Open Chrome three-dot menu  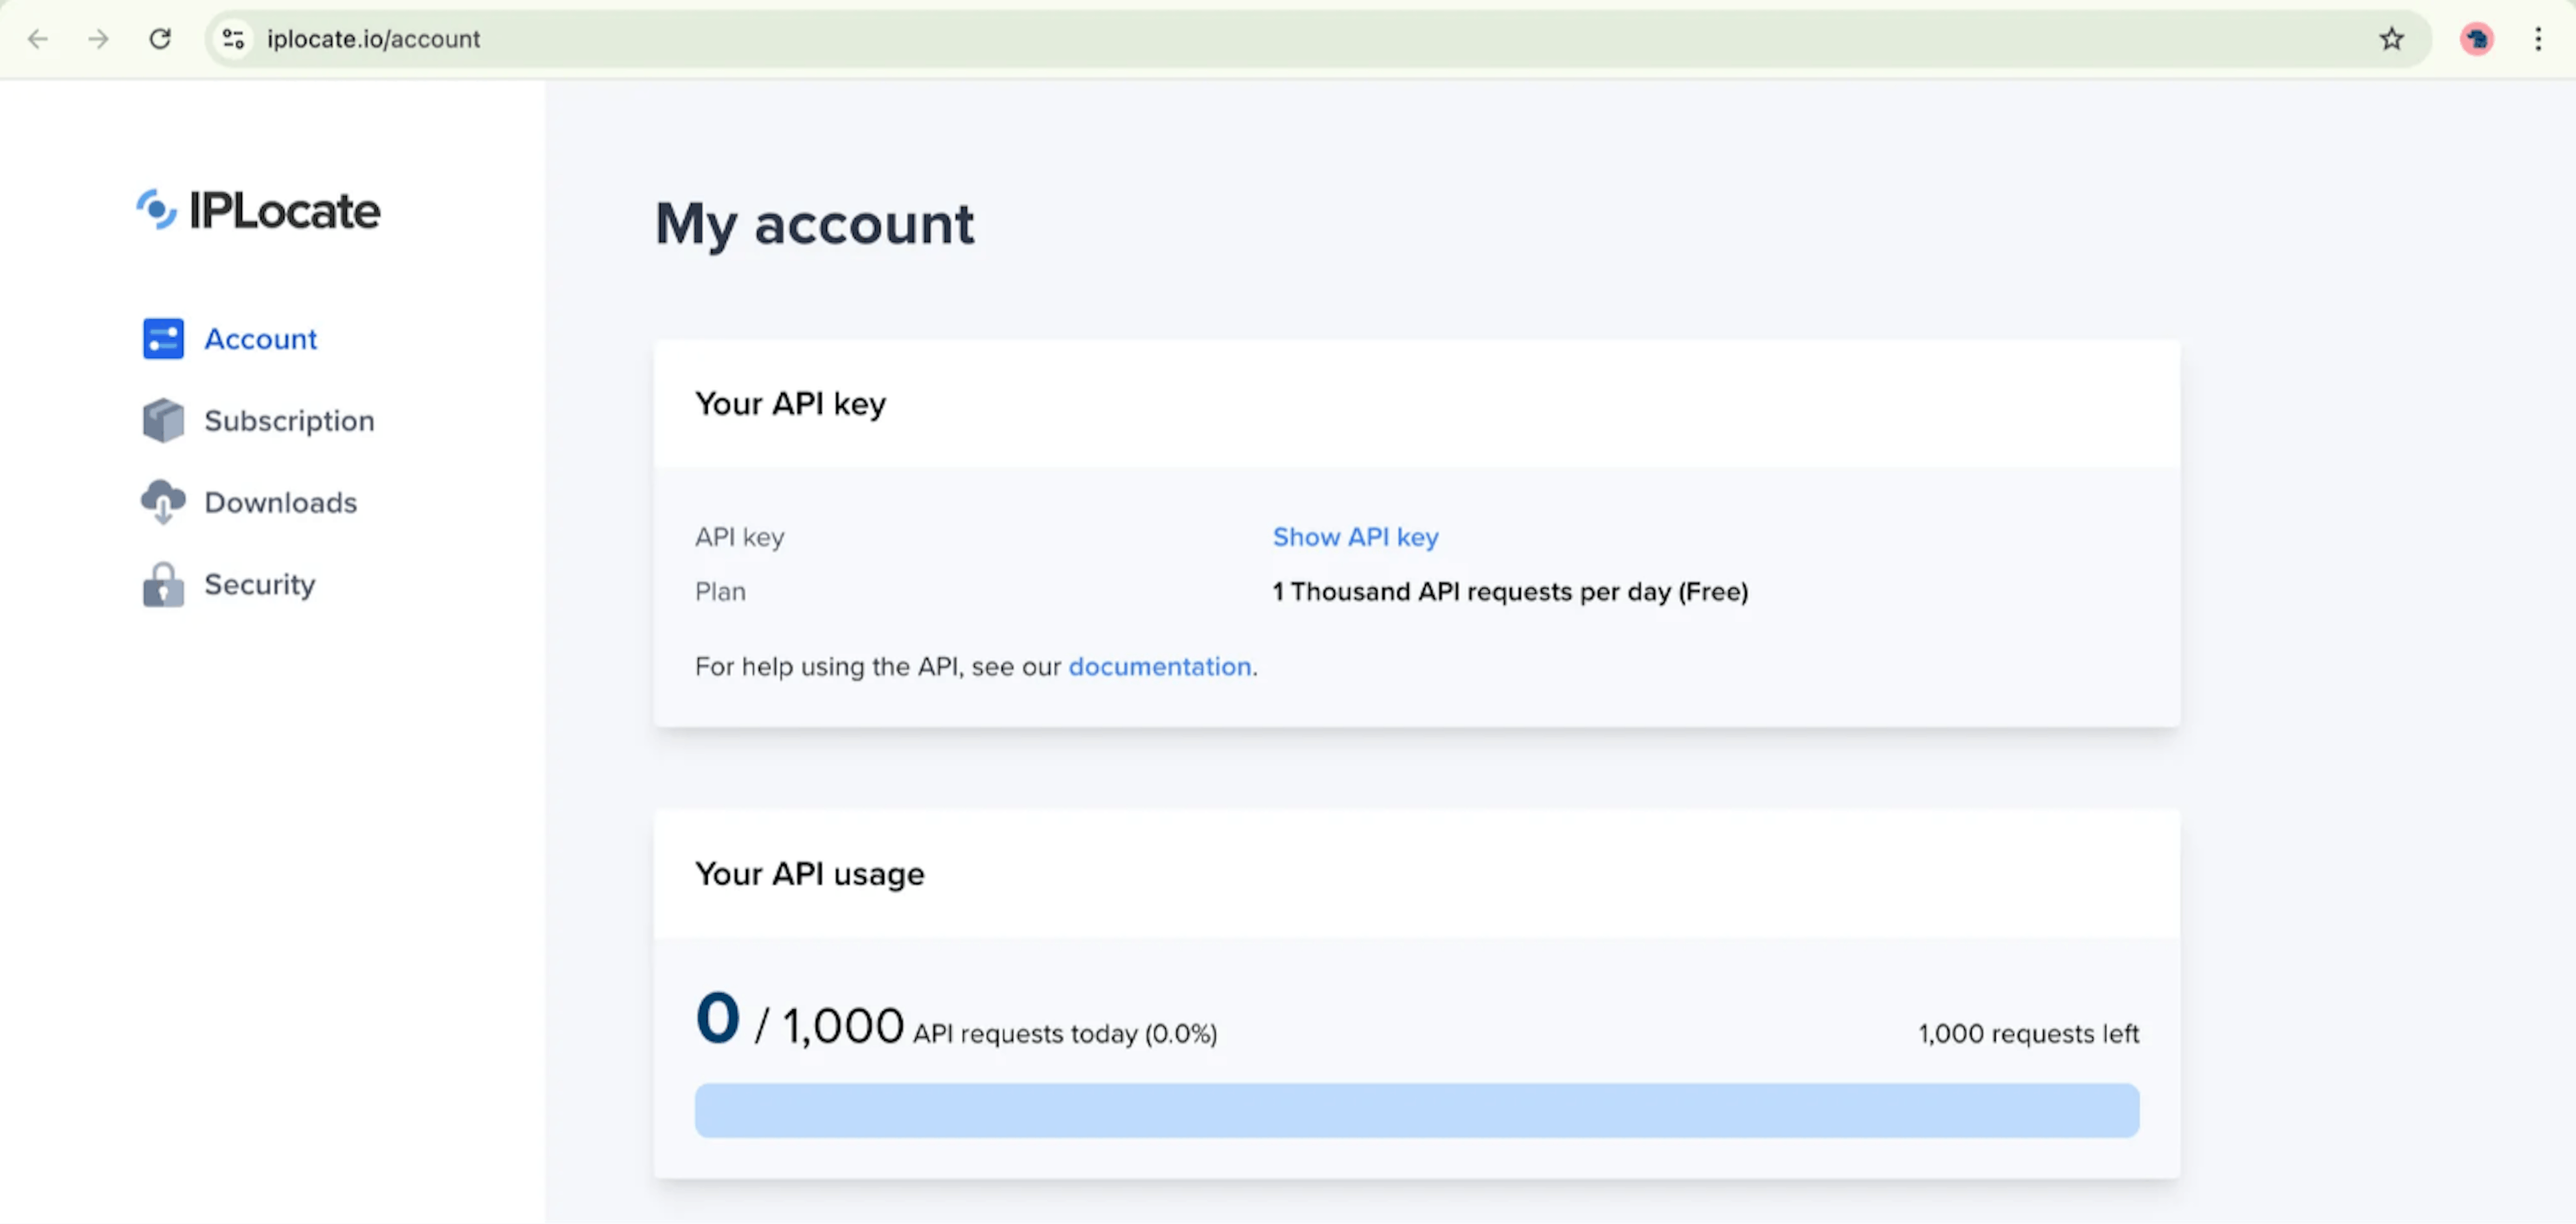[x=2538, y=39]
